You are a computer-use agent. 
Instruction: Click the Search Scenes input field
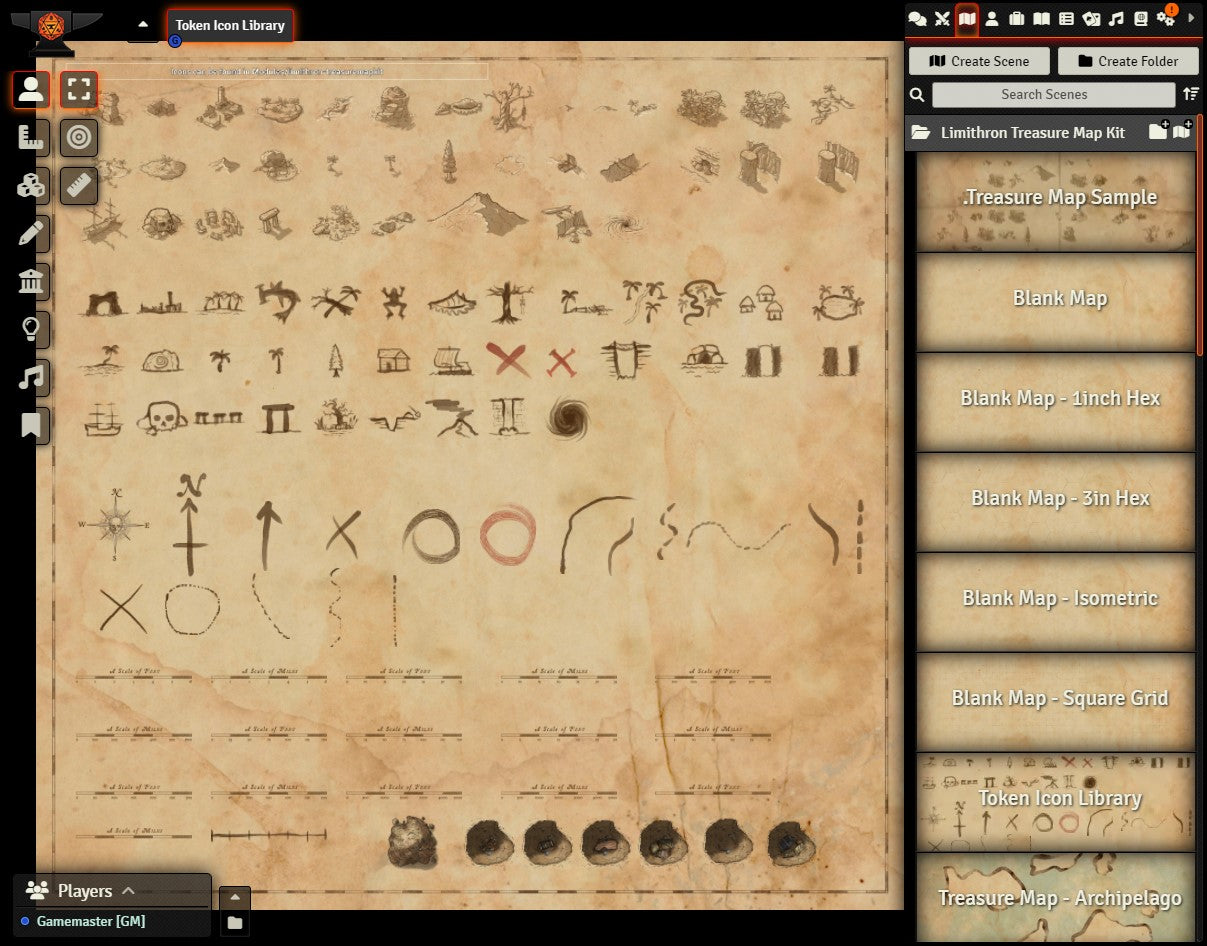(1053, 94)
